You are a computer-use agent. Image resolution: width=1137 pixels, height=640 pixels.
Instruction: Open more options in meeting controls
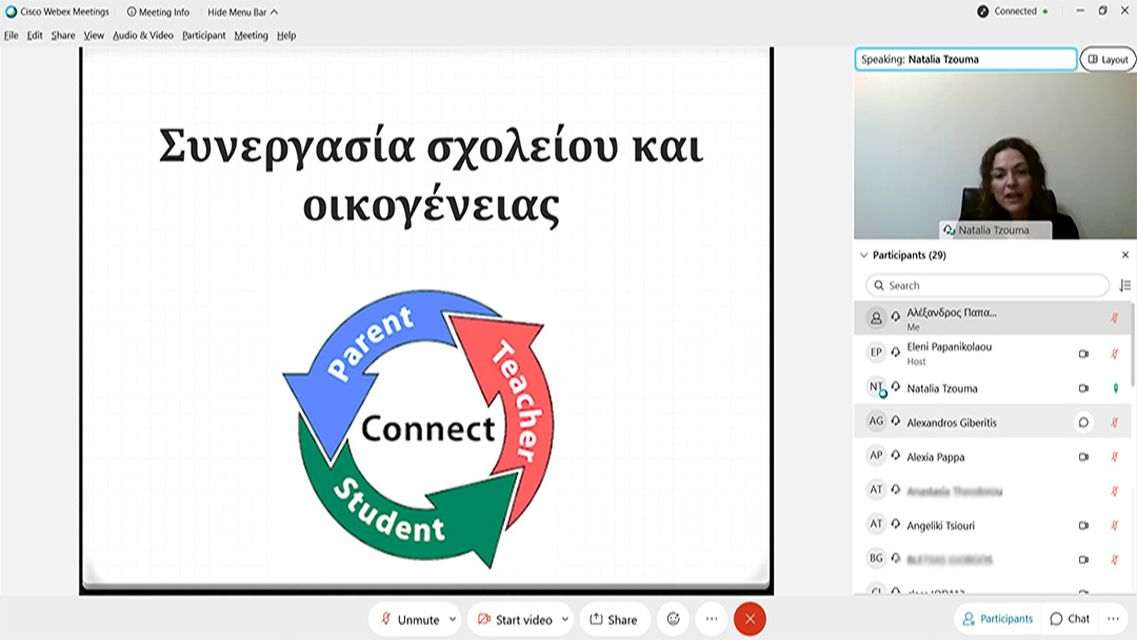(x=711, y=619)
